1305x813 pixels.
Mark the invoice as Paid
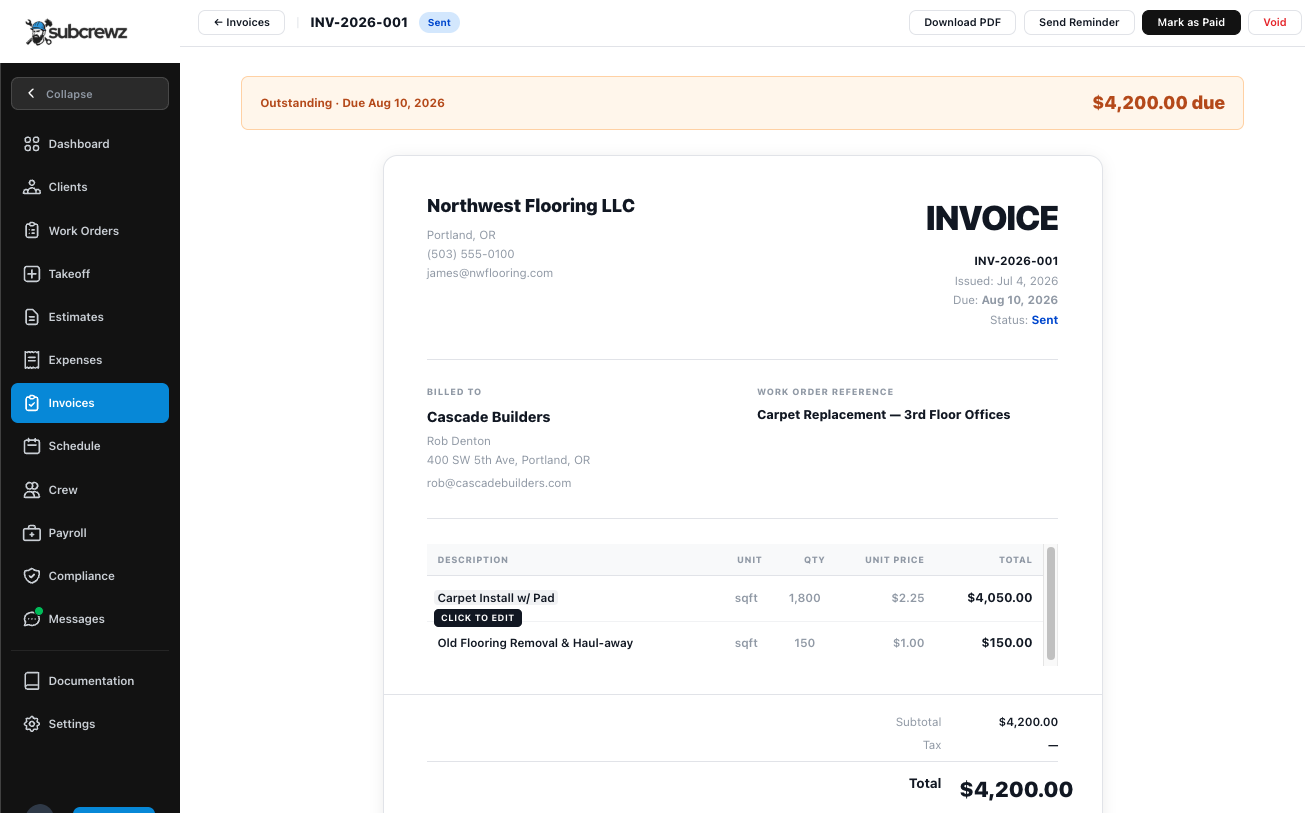pyautogui.click(x=1191, y=22)
